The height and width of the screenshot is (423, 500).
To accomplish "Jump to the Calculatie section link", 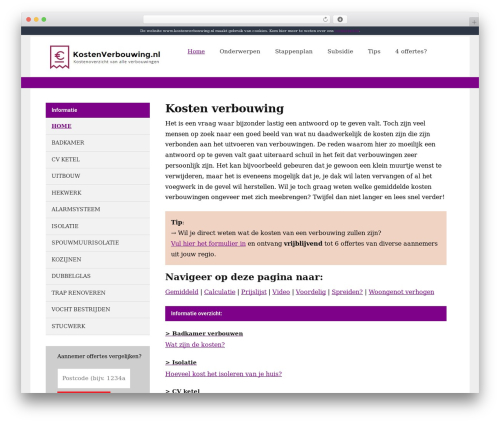I will pos(220,292).
